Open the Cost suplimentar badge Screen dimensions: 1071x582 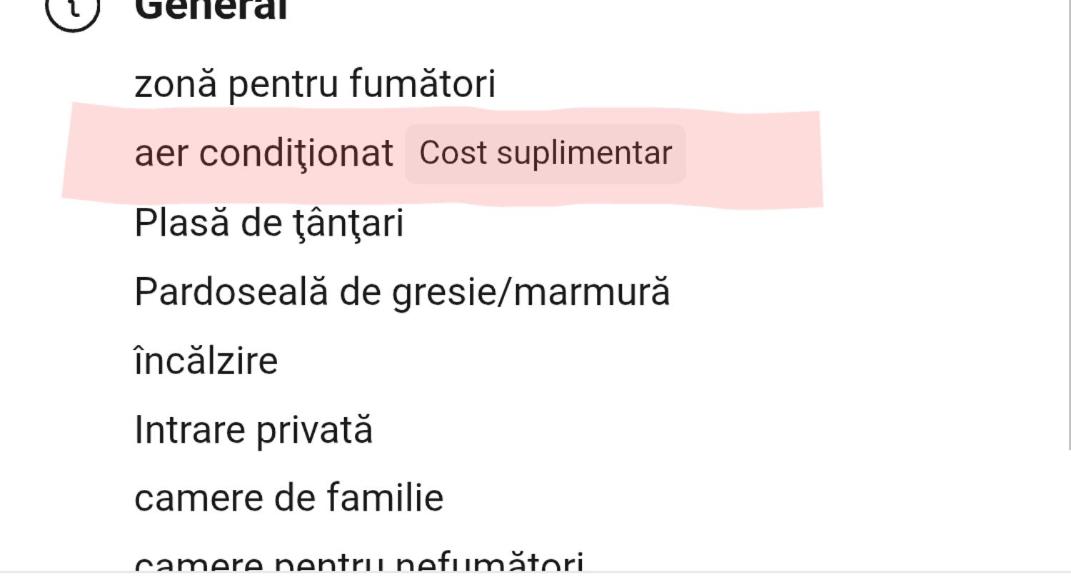(x=546, y=153)
